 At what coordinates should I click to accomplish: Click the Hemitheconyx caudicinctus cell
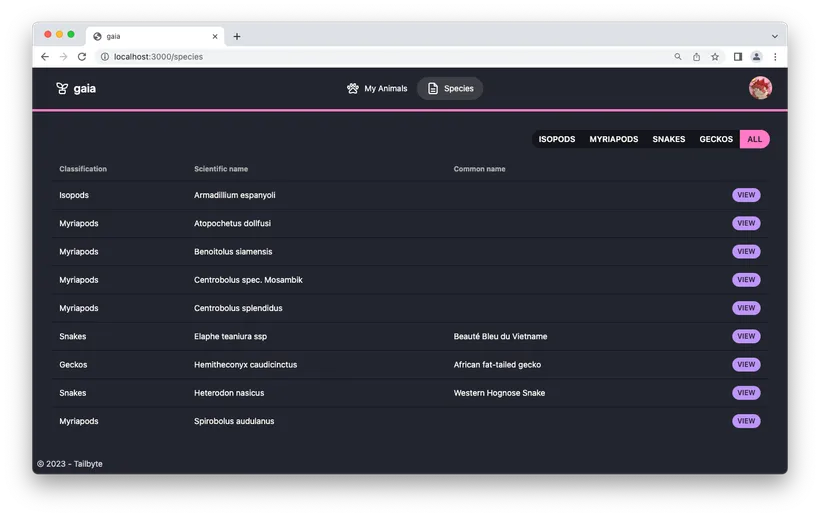tap(246, 364)
